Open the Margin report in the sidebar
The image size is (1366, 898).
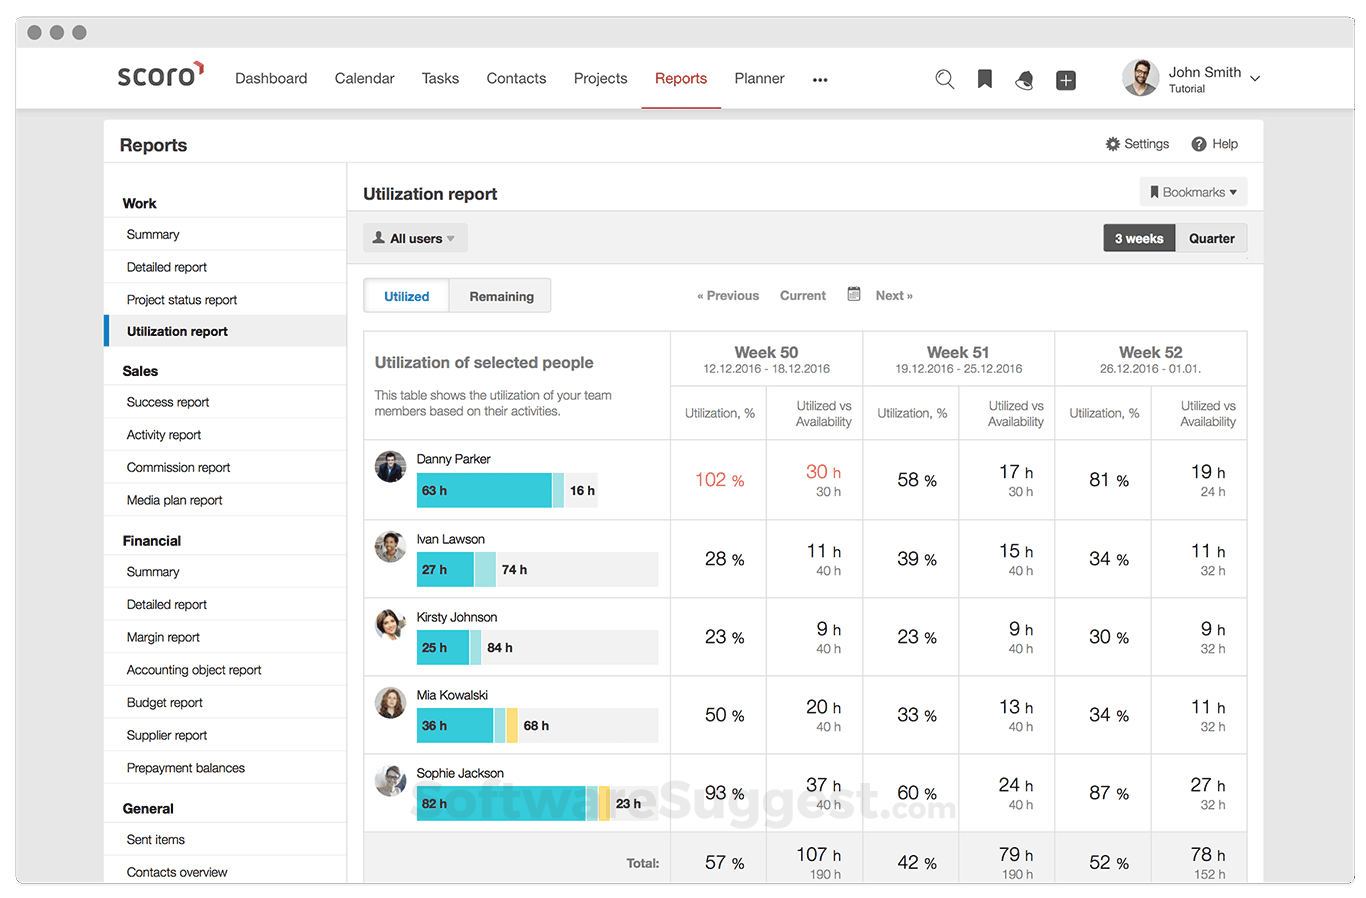pos(164,637)
